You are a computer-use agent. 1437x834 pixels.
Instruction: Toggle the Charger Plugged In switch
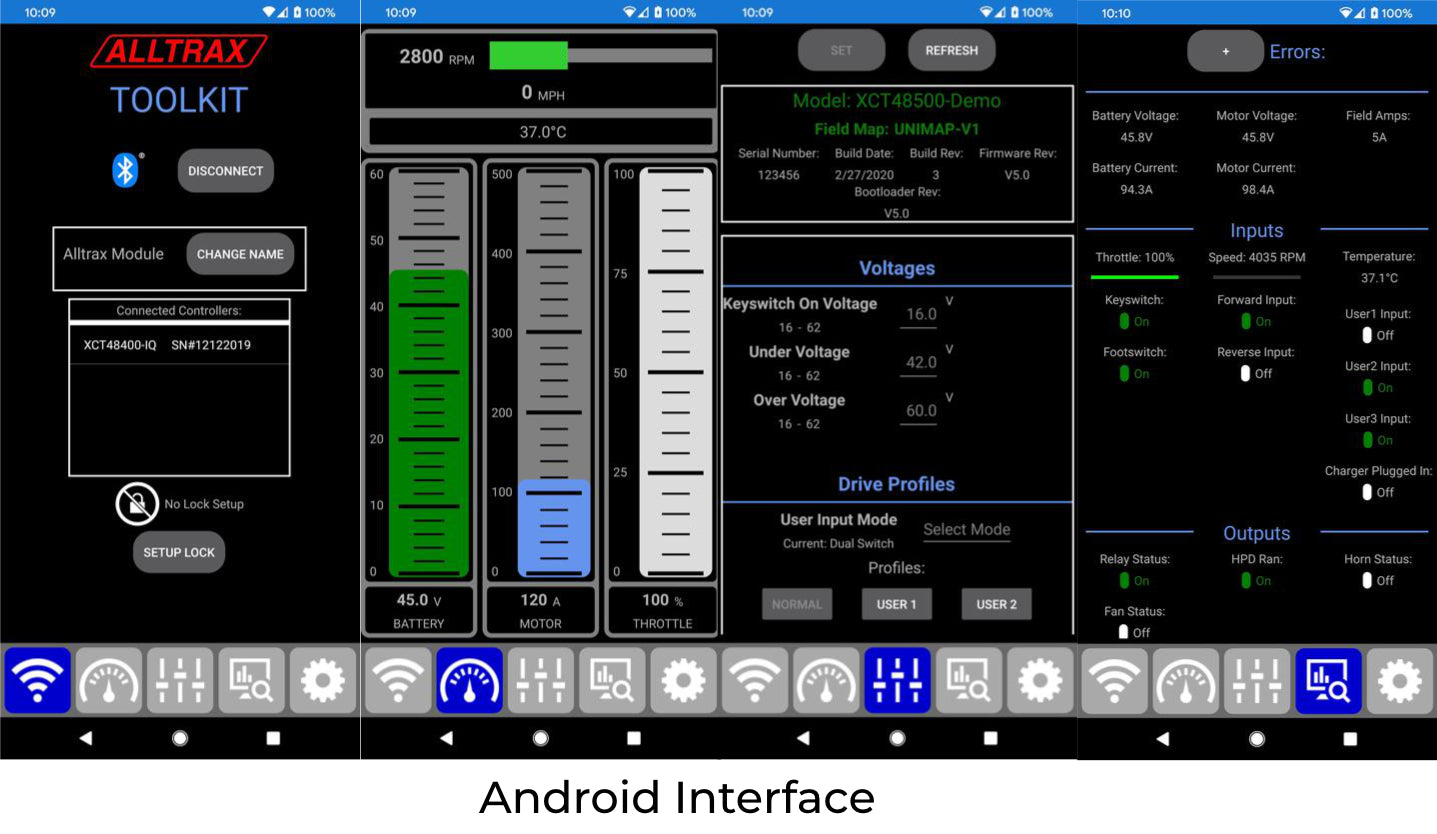pos(1365,492)
